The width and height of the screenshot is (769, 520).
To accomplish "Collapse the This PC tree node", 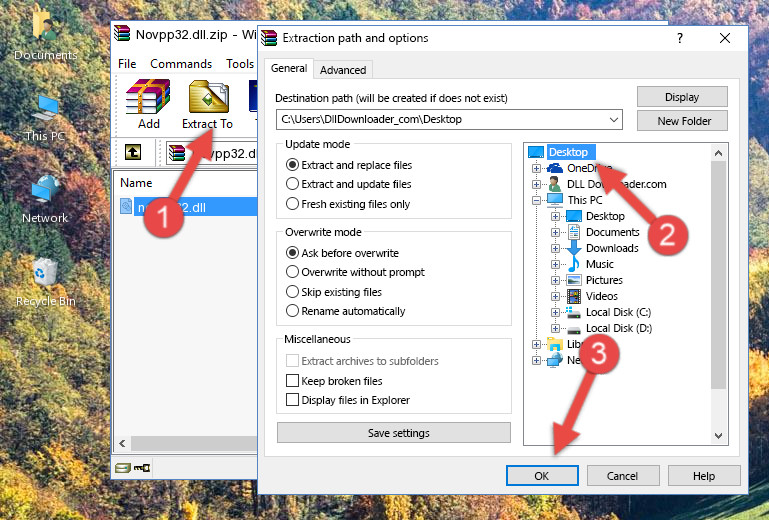I will 536,200.
